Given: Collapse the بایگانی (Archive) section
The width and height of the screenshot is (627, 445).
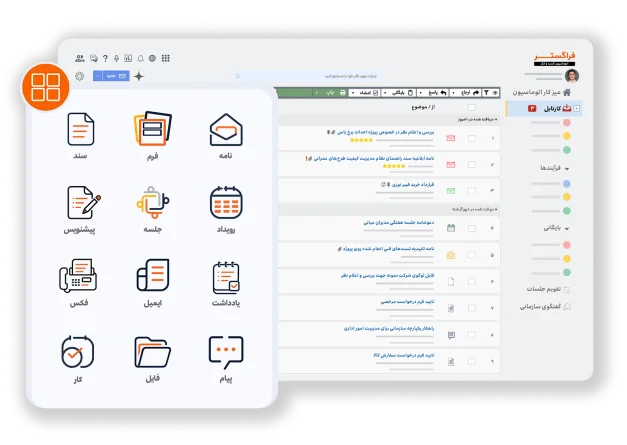Looking at the screenshot, I should 566,229.
